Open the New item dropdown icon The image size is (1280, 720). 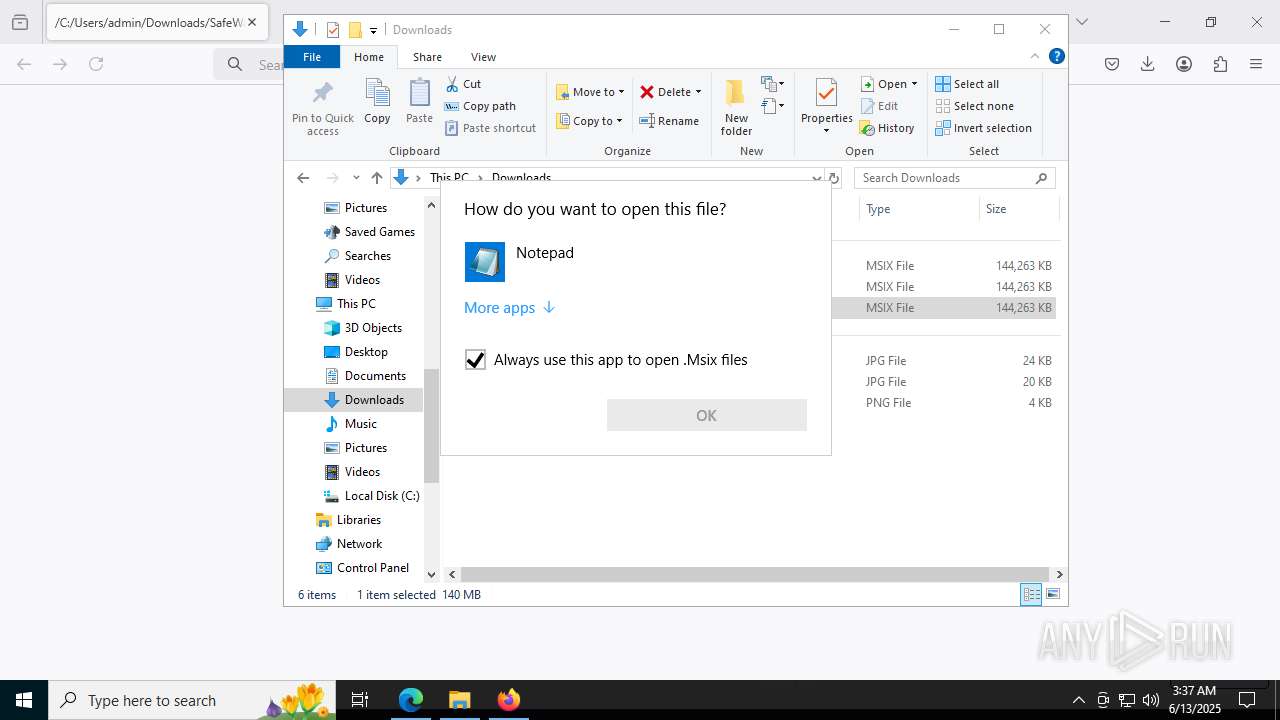[x=772, y=84]
